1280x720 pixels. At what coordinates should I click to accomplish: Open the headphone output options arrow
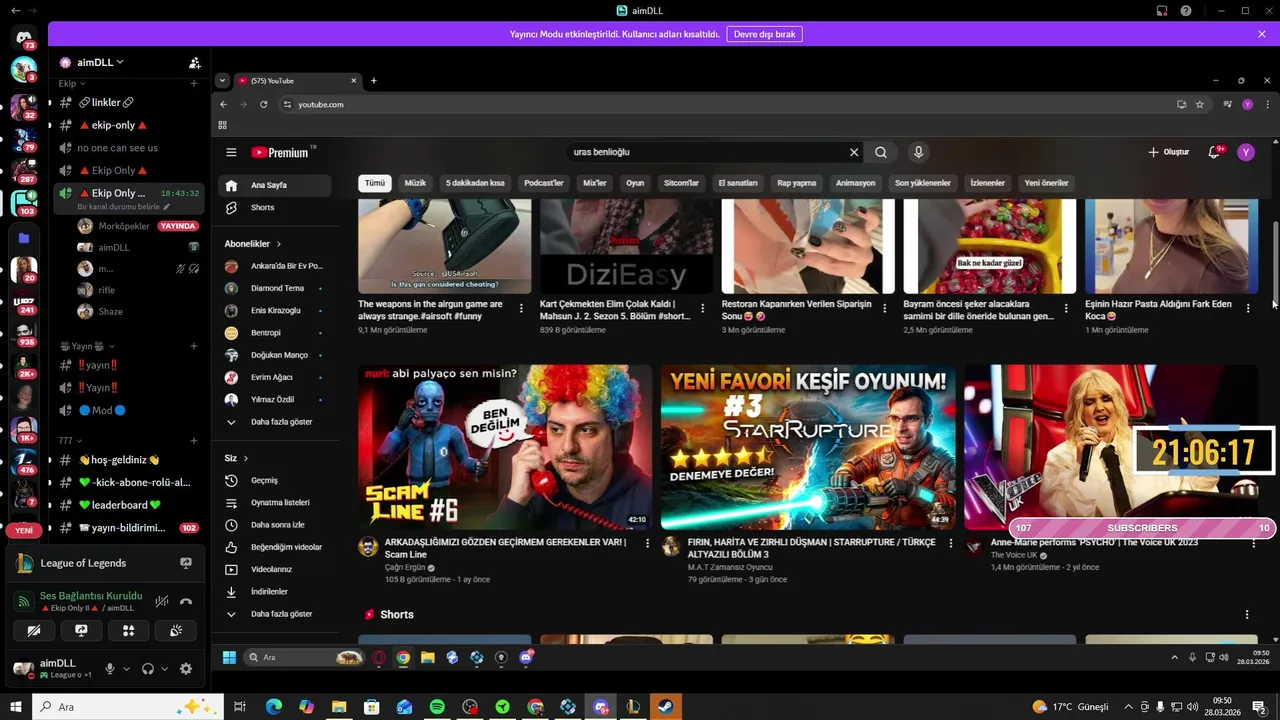(164, 669)
